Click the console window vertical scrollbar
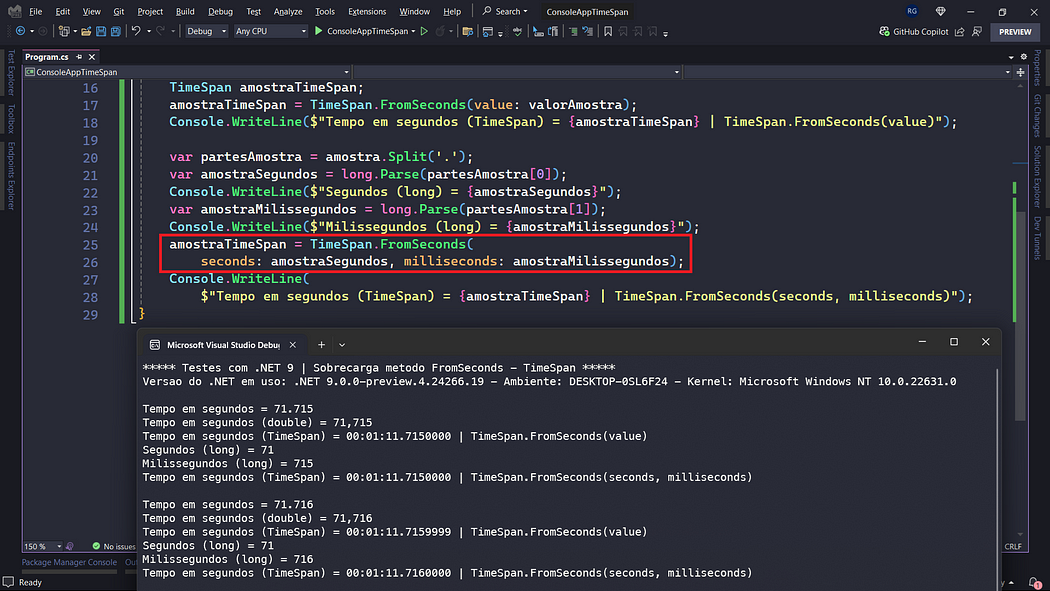This screenshot has width=1050, height=591. point(997,479)
